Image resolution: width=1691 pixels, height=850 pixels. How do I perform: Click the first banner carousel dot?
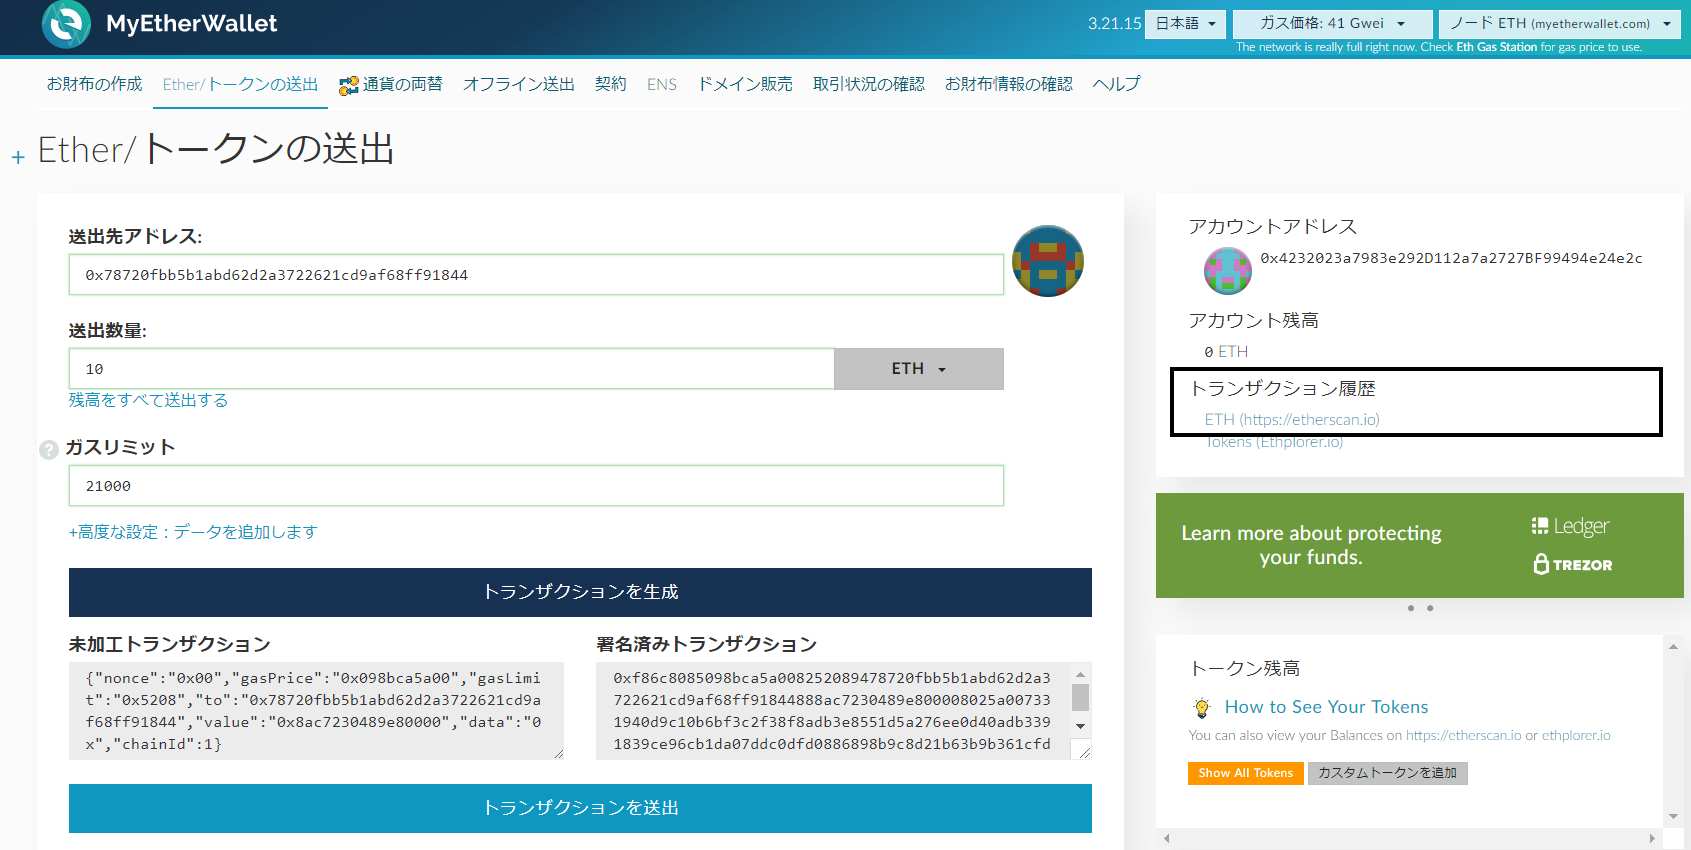(x=1411, y=608)
